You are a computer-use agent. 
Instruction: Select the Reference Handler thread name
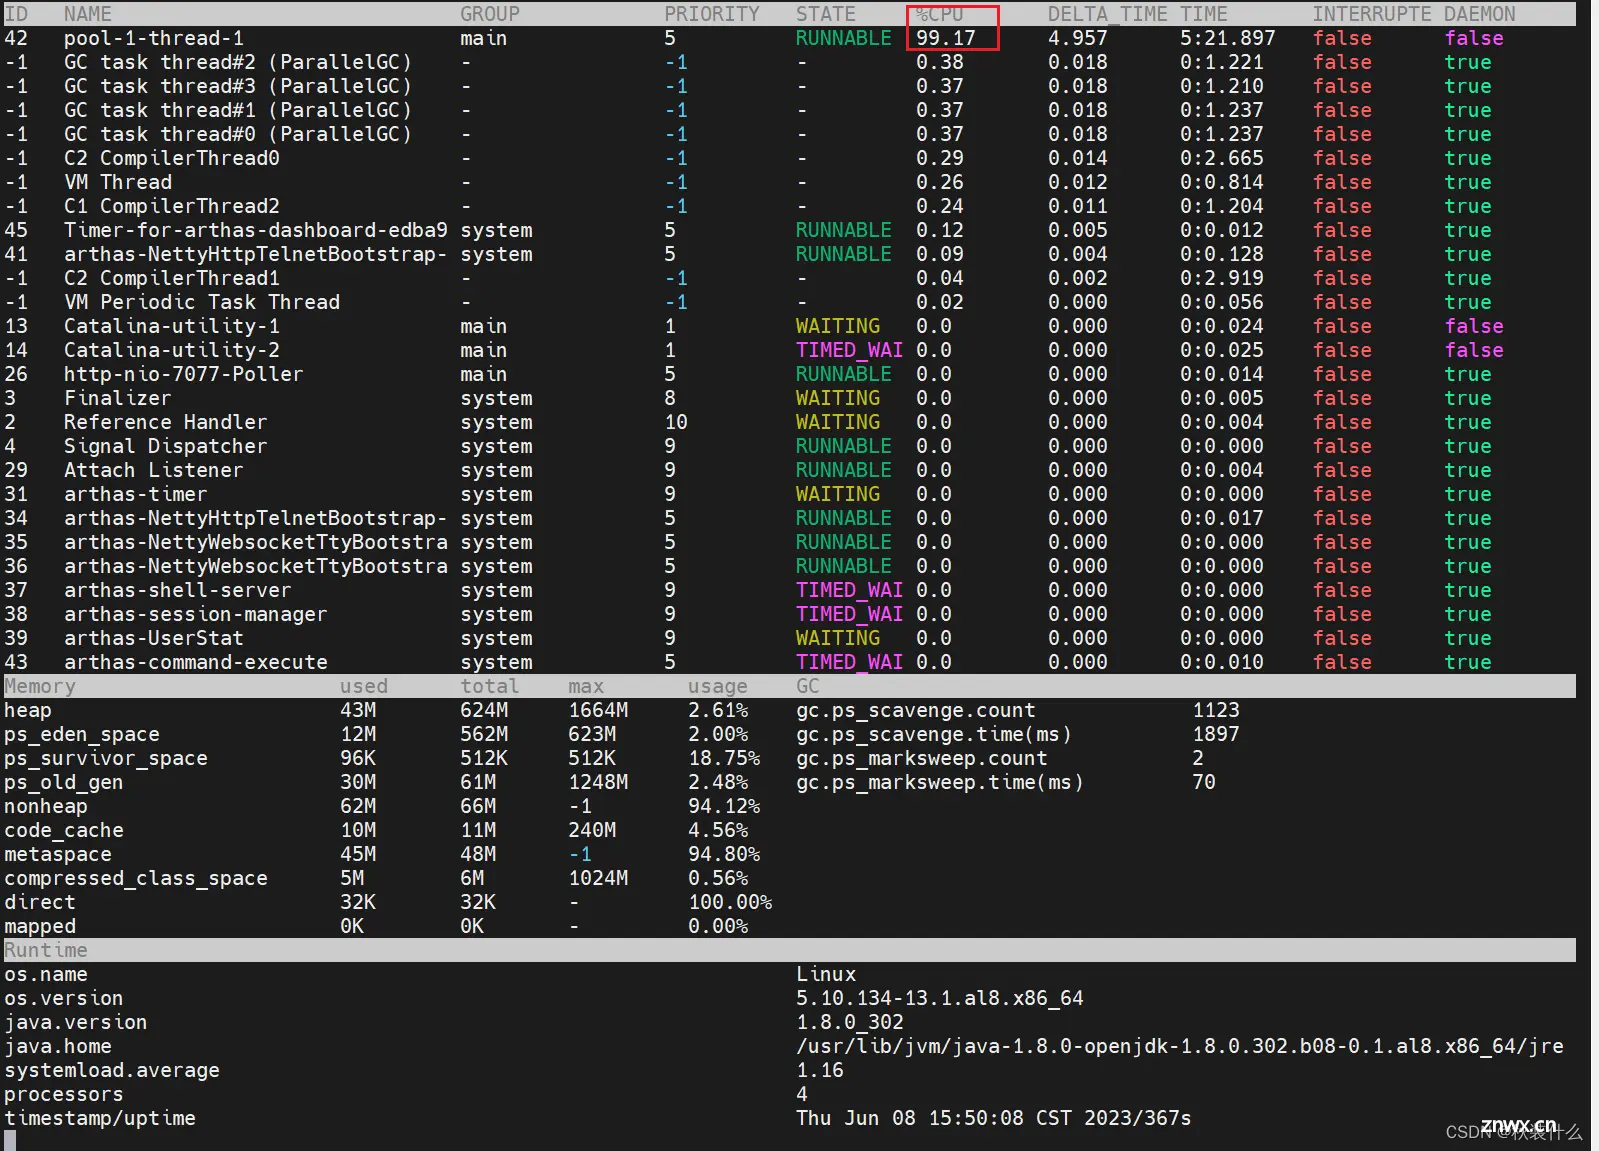[x=166, y=422]
